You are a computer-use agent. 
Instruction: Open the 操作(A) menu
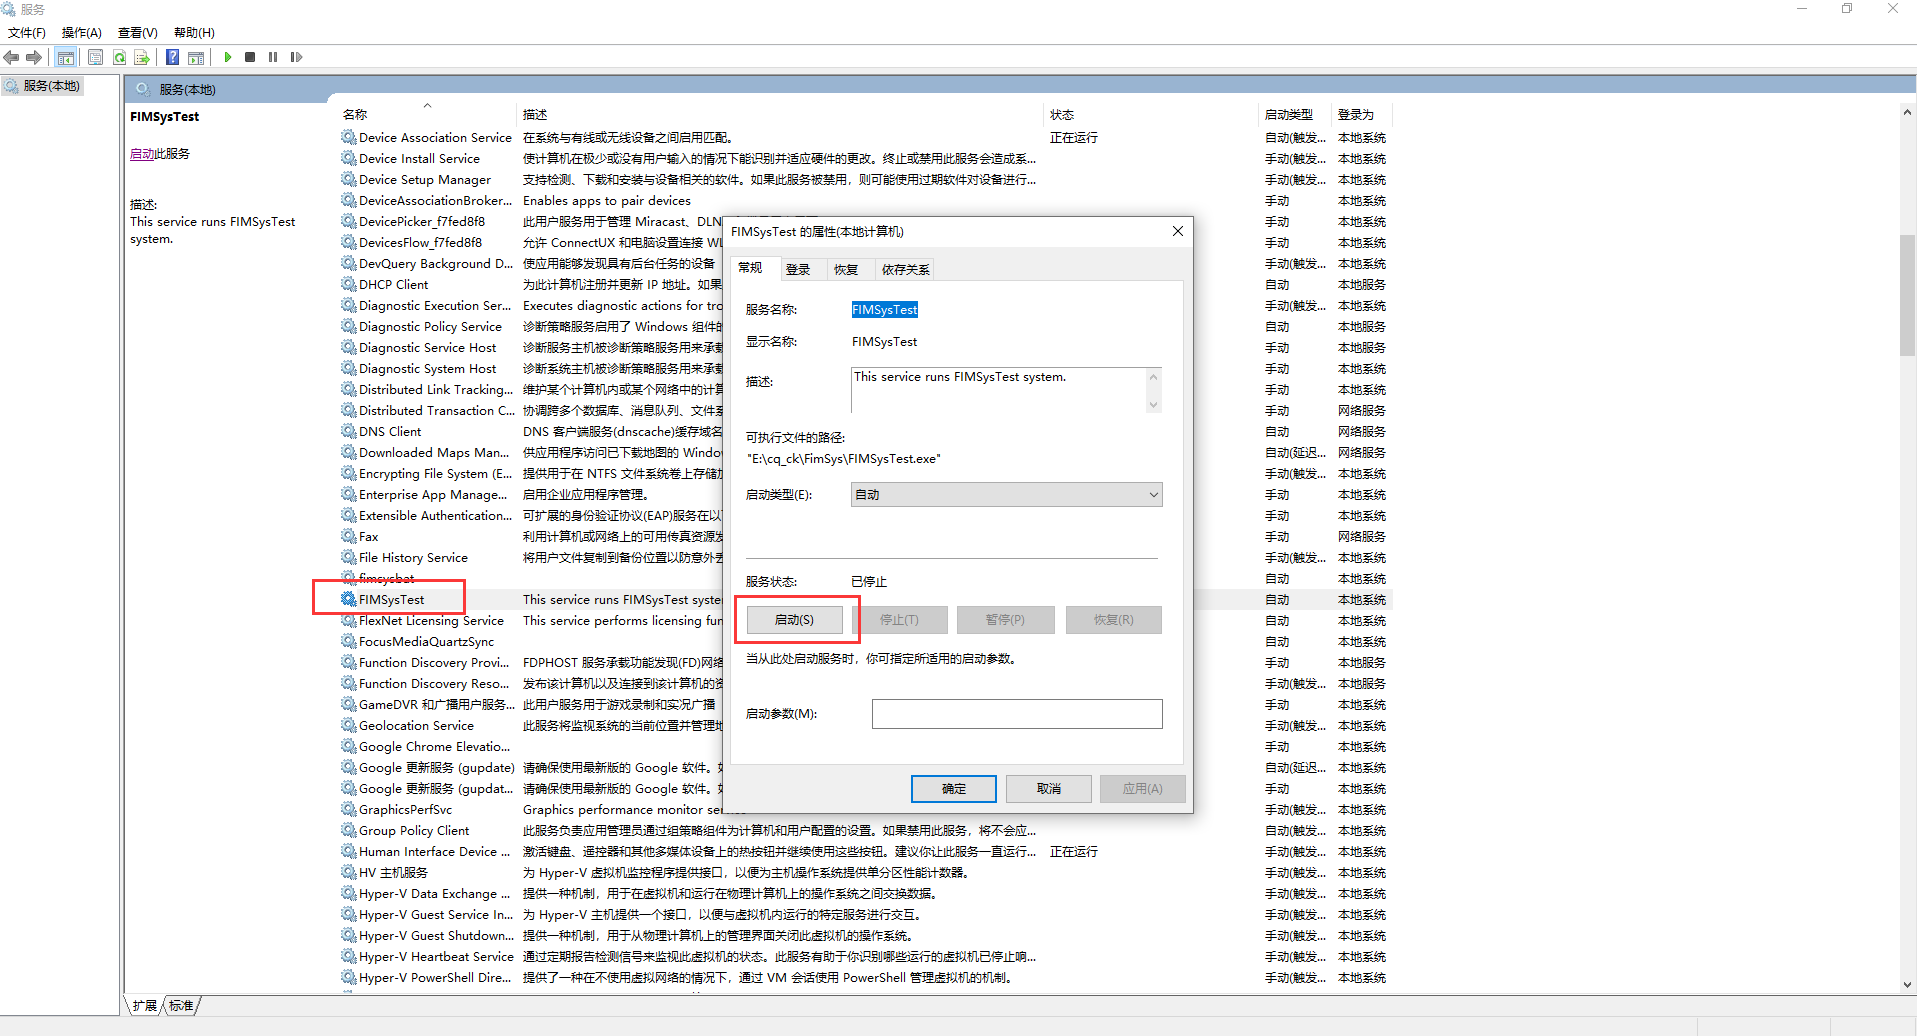(82, 33)
